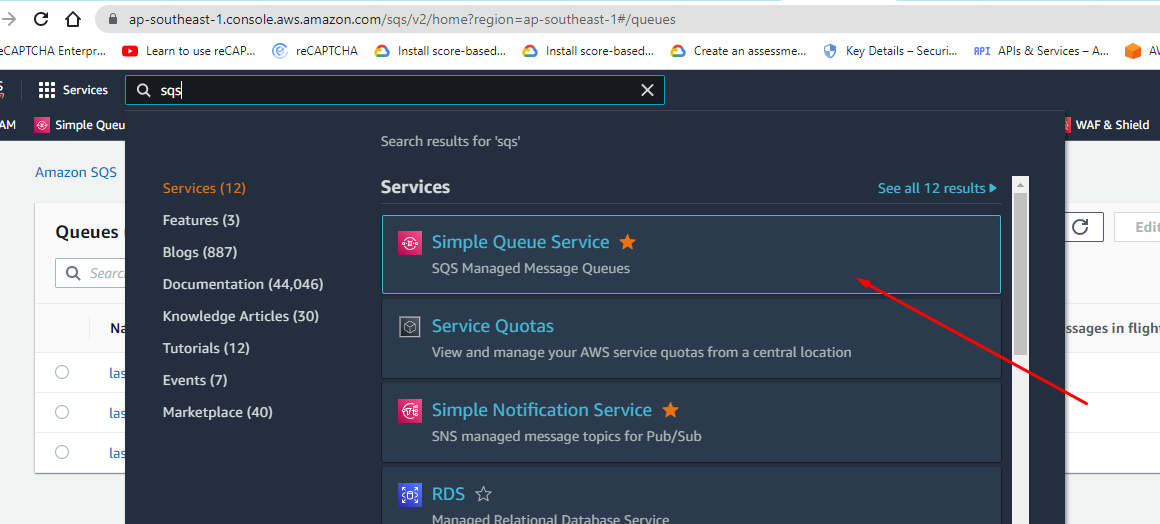
Task: Select the second queue radio button
Action: tap(62, 412)
